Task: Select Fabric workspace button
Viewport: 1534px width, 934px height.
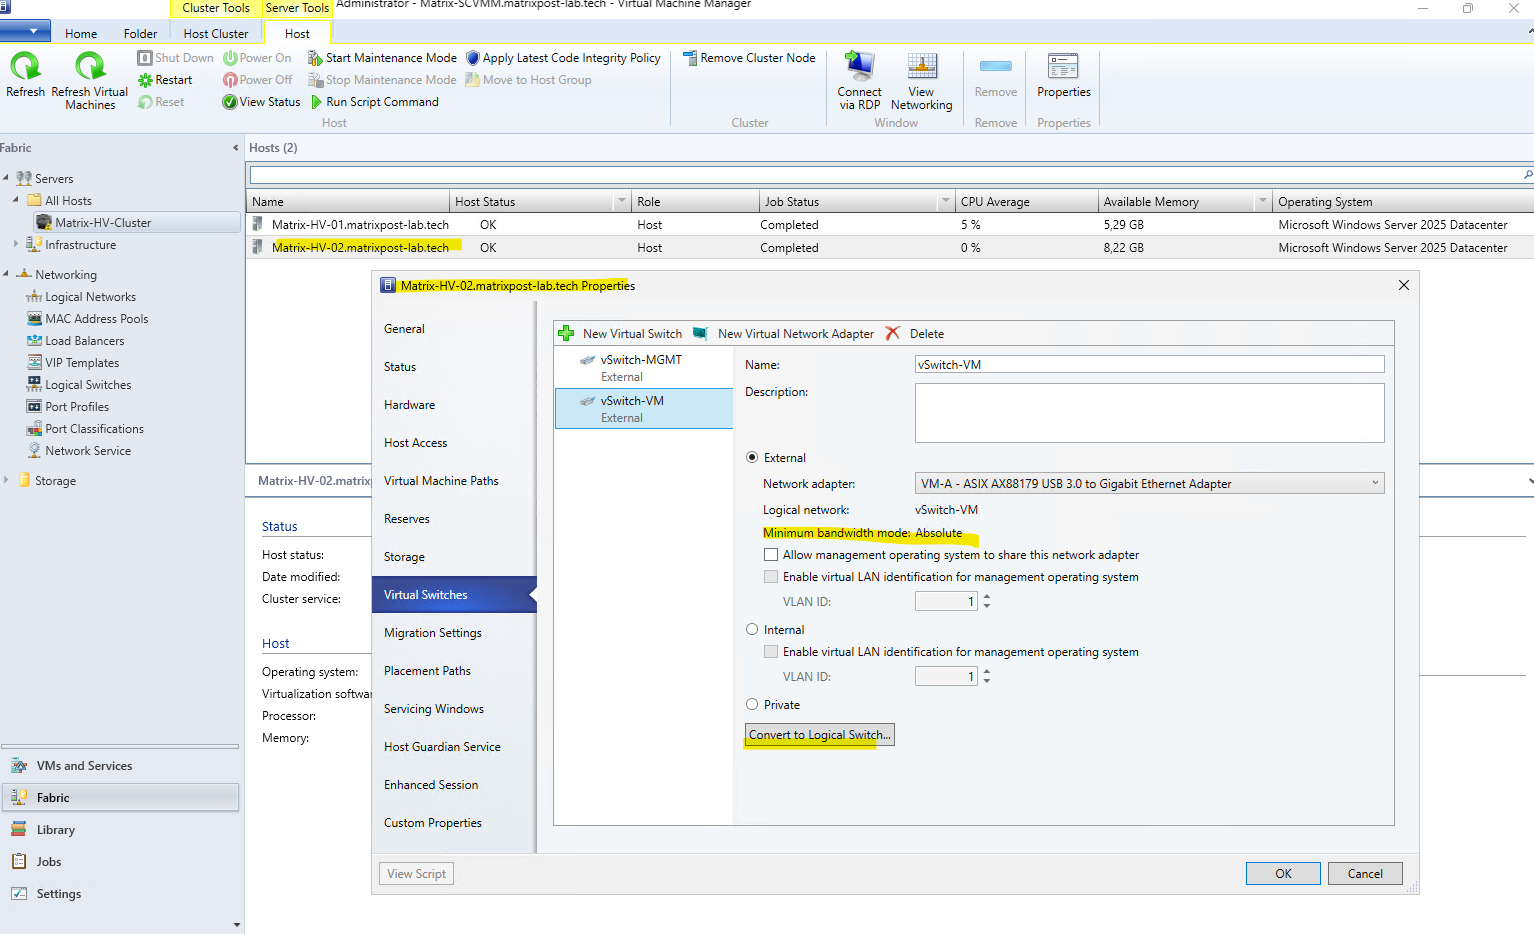Action: click(x=120, y=798)
